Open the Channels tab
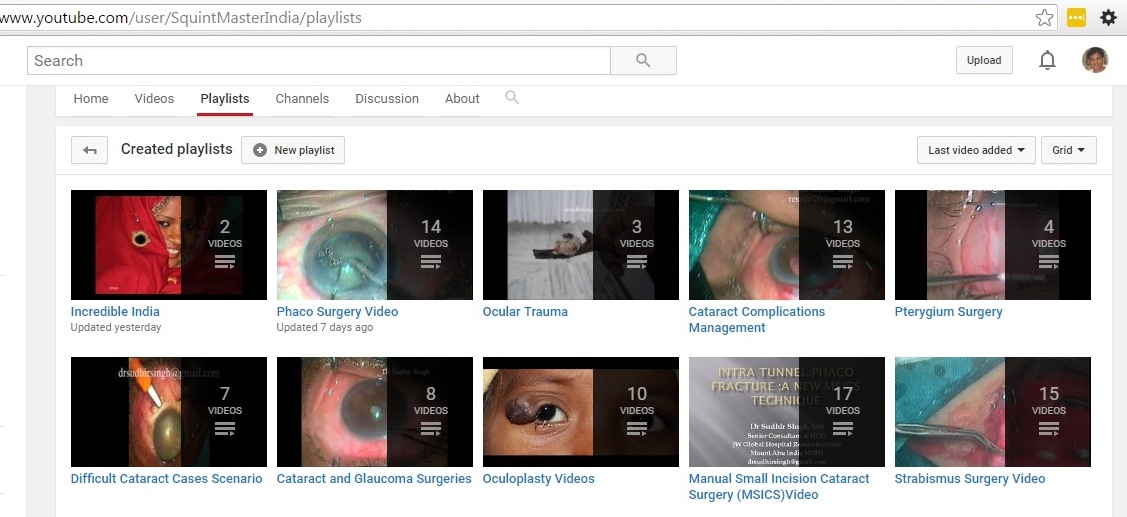Viewport: 1127px width, 517px height. 302,99
